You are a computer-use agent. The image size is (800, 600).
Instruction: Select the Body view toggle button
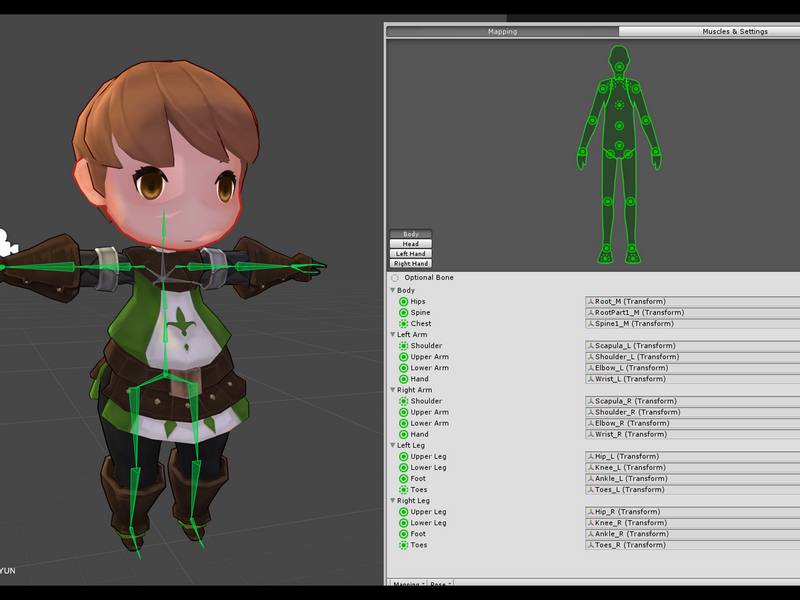411,234
